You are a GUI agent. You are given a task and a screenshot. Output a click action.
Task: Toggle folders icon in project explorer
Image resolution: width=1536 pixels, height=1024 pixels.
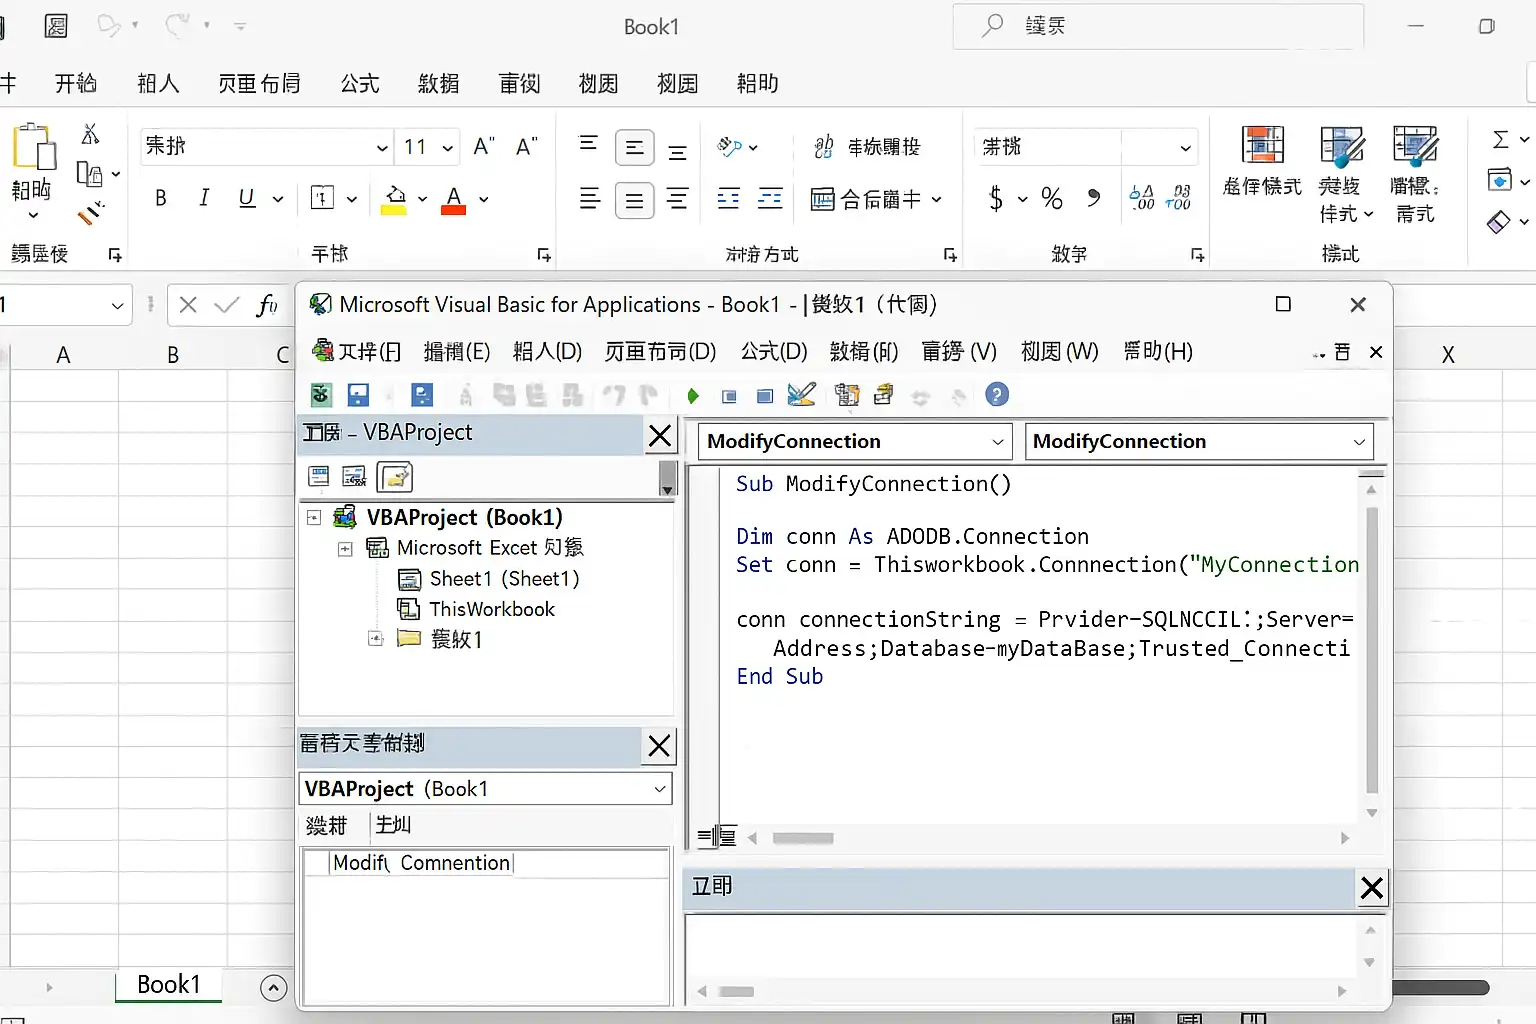[395, 477]
